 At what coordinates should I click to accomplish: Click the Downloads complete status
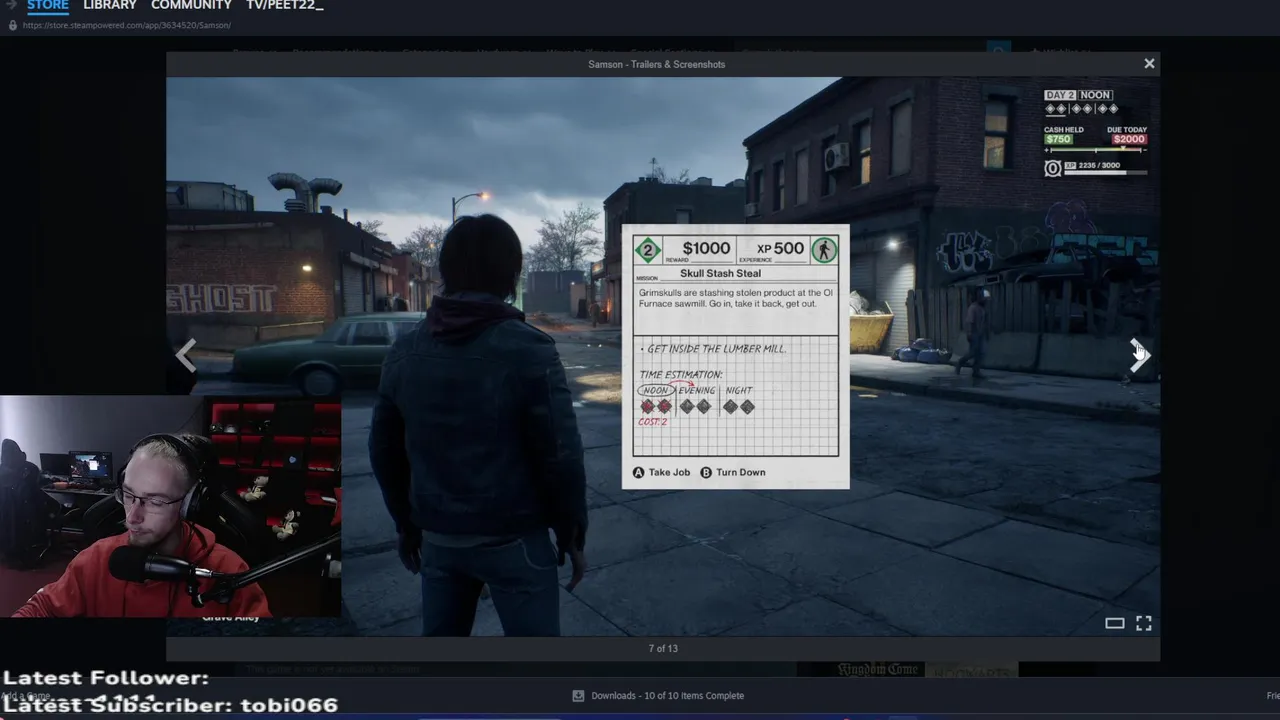point(667,695)
